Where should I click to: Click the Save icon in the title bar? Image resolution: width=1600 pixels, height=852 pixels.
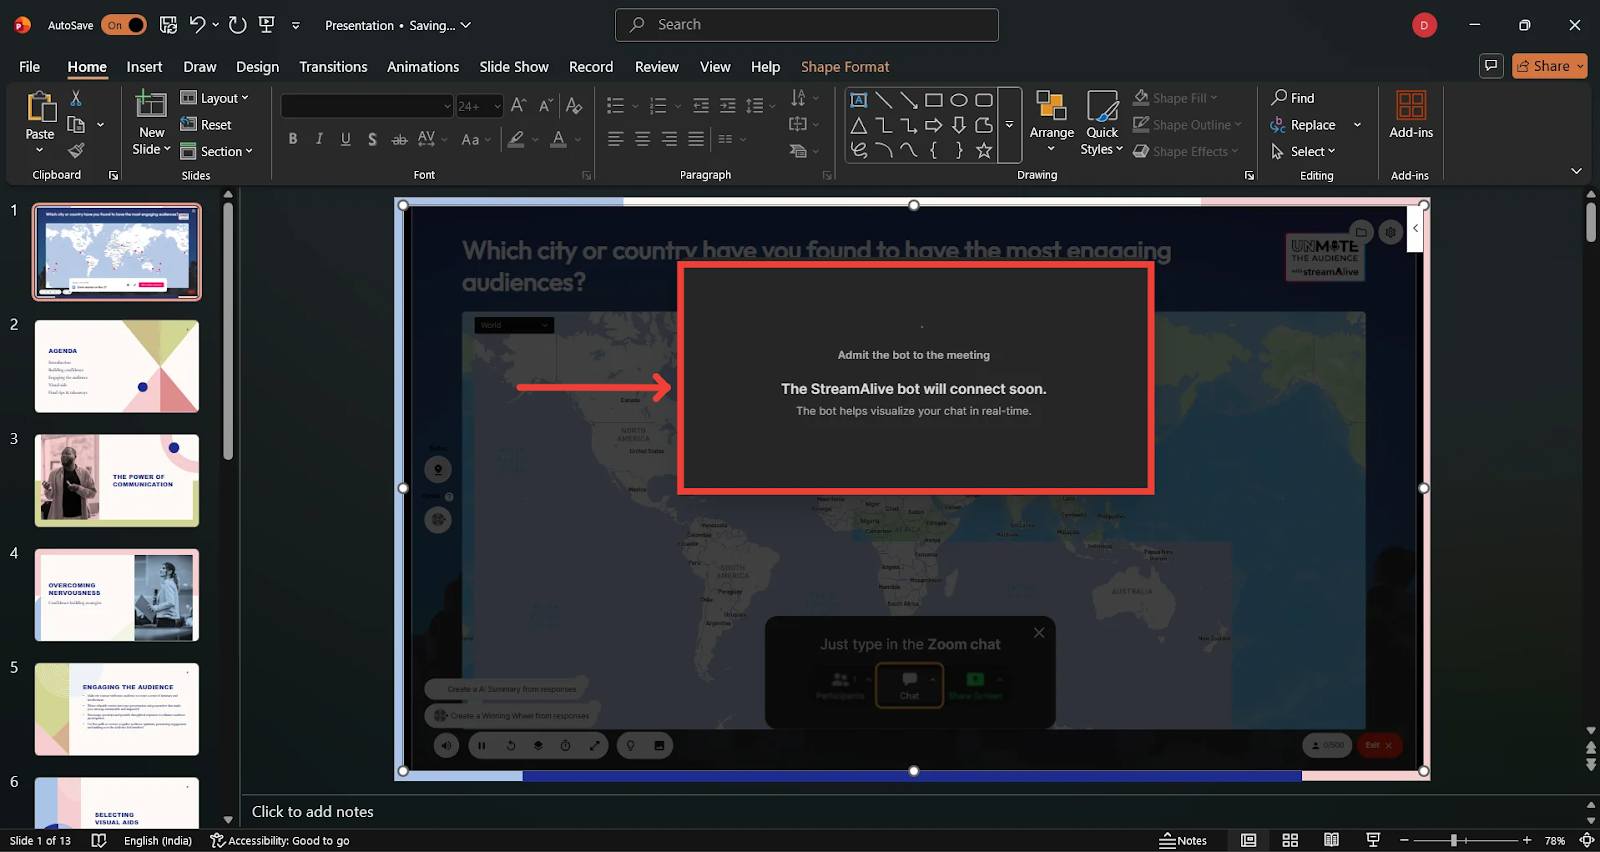pos(169,25)
